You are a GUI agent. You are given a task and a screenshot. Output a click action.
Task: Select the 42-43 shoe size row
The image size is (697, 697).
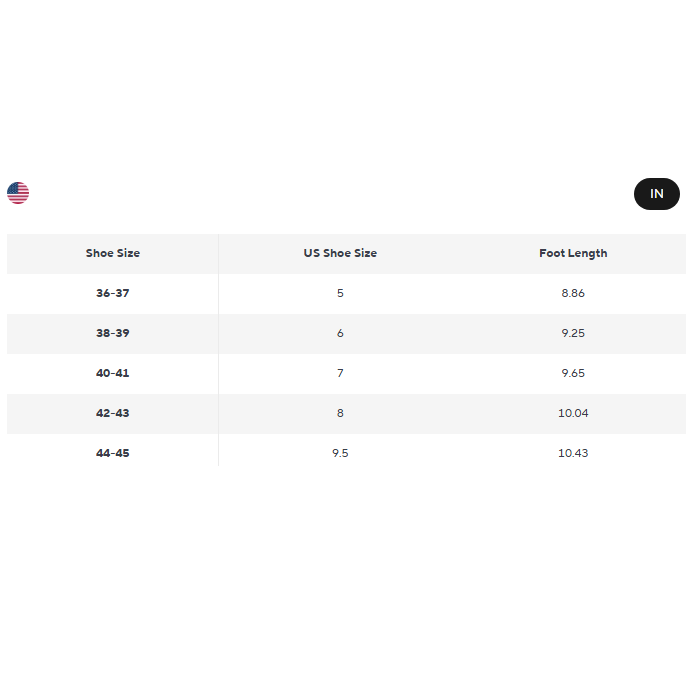(113, 413)
